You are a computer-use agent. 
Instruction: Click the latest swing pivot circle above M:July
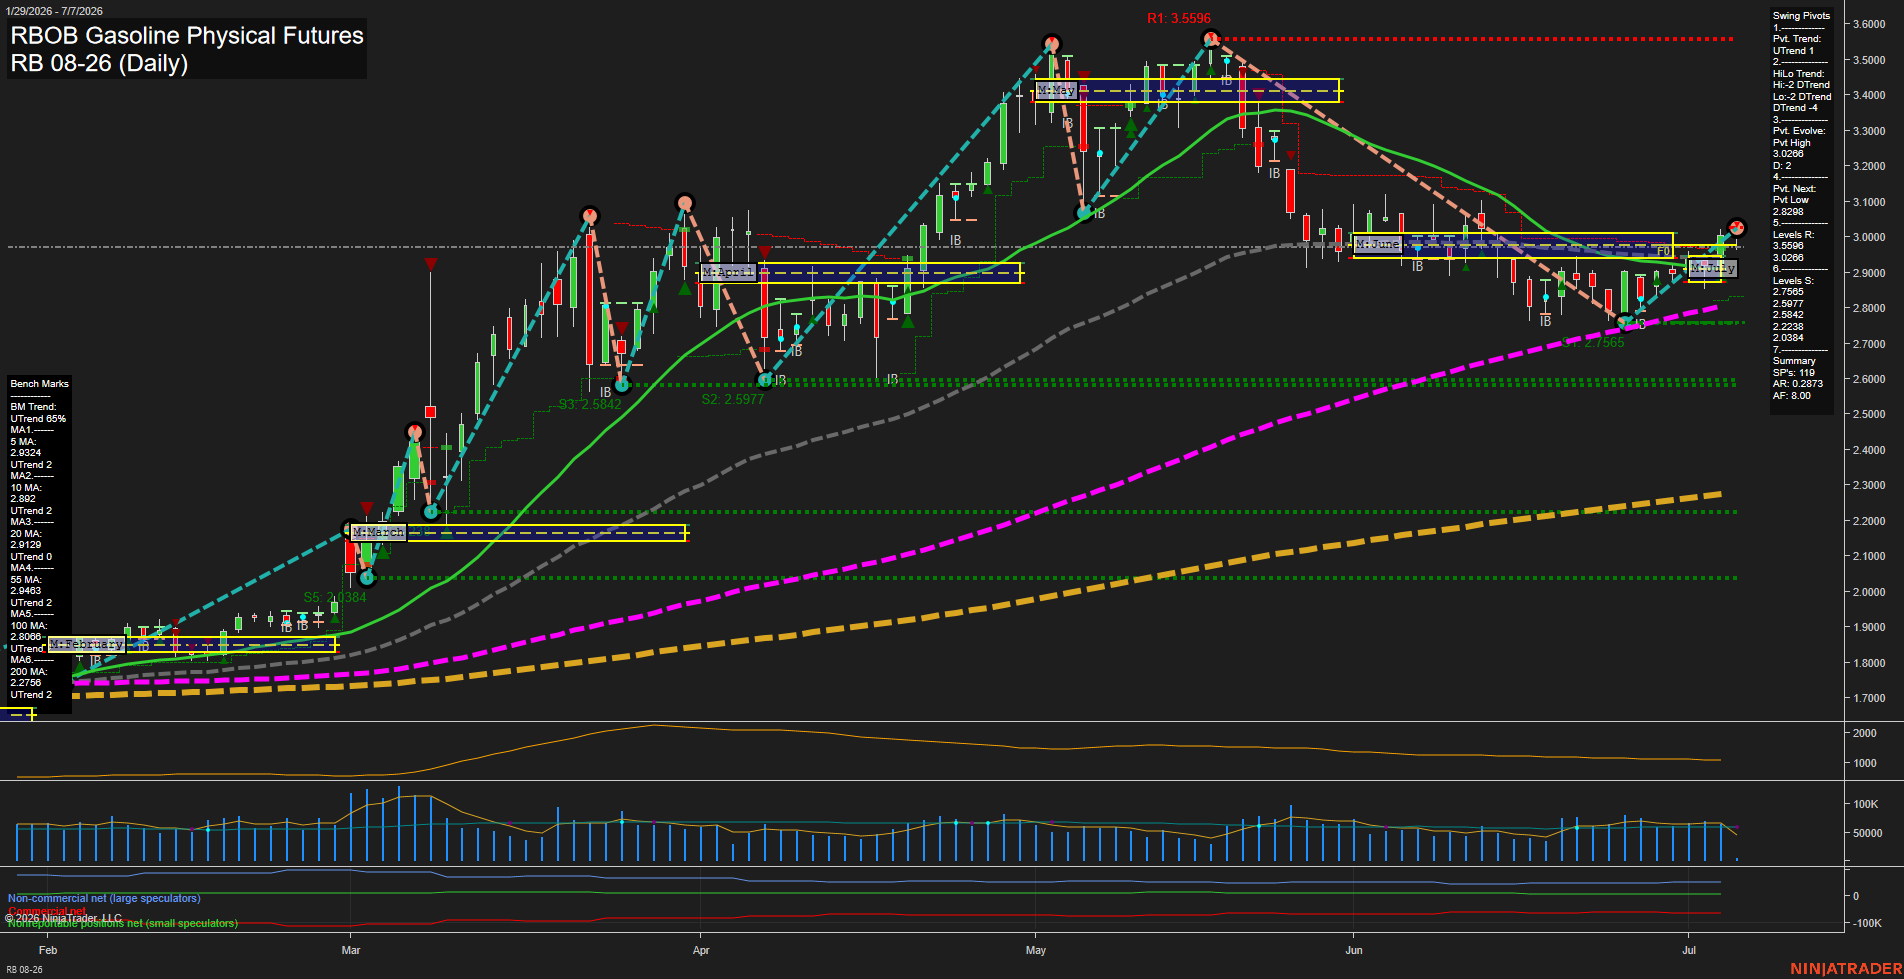pos(1736,227)
